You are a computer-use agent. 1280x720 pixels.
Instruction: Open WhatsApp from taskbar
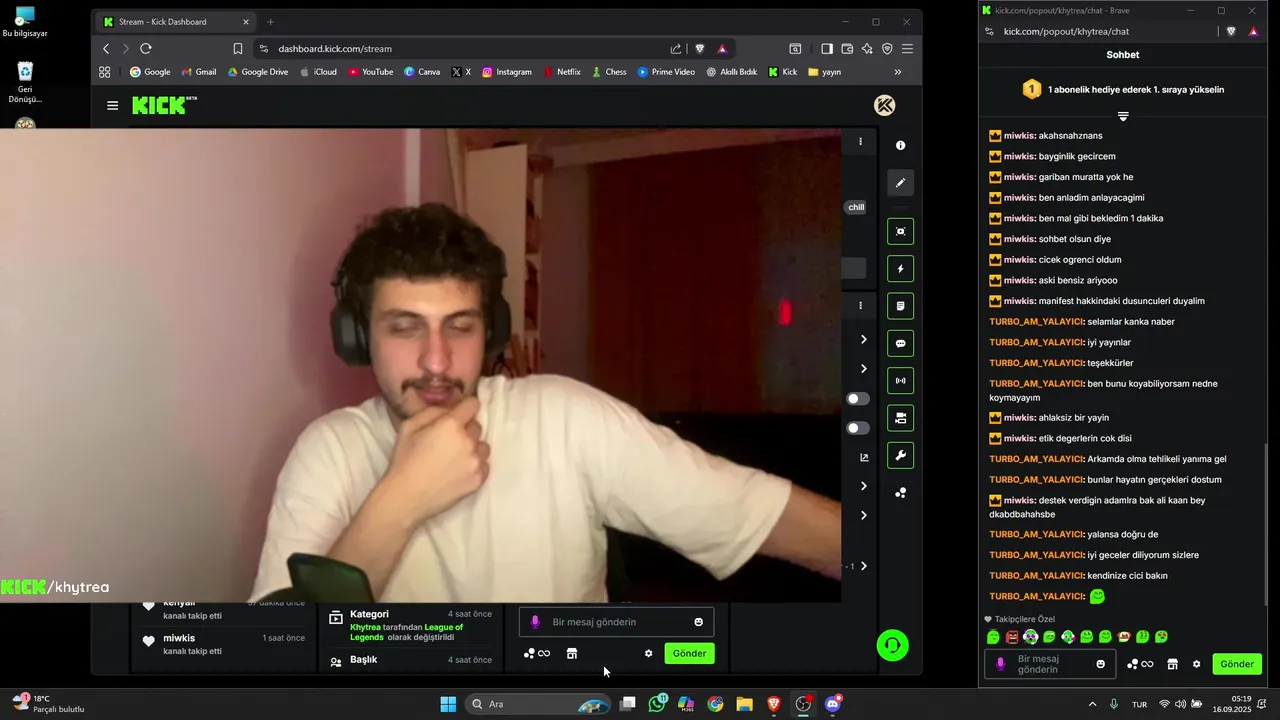pyautogui.click(x=657, y=704)
